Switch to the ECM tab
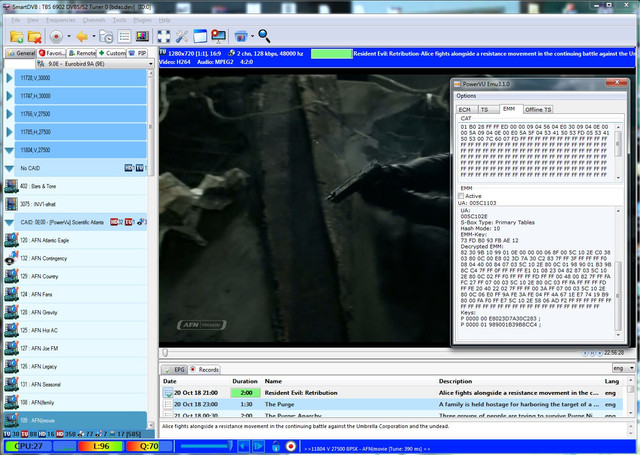Image resolution: width=640 pixels, height=455 pixels. [465, 109]
